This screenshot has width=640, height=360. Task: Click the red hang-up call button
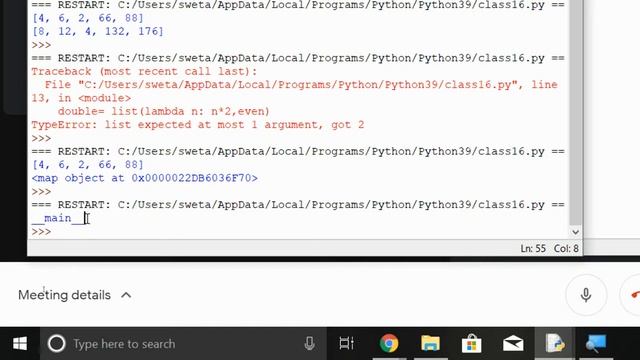(631, 295)
